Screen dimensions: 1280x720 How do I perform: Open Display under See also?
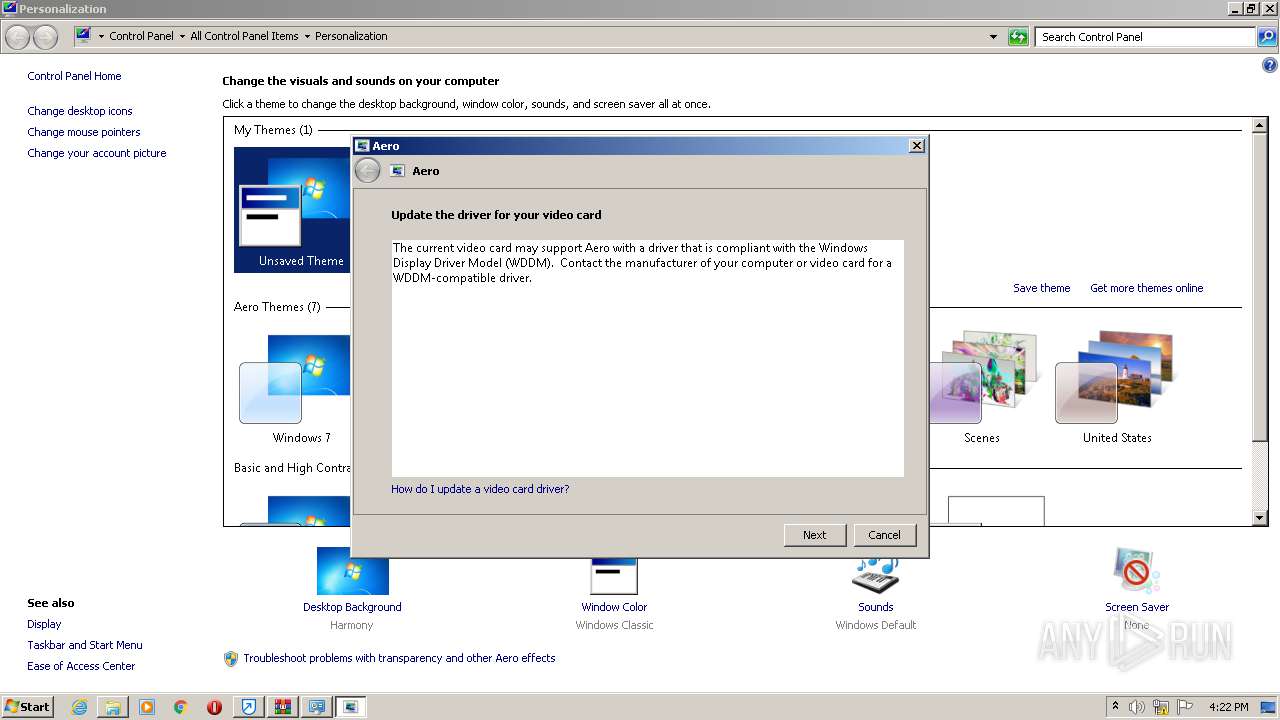(x=44, y=624)
